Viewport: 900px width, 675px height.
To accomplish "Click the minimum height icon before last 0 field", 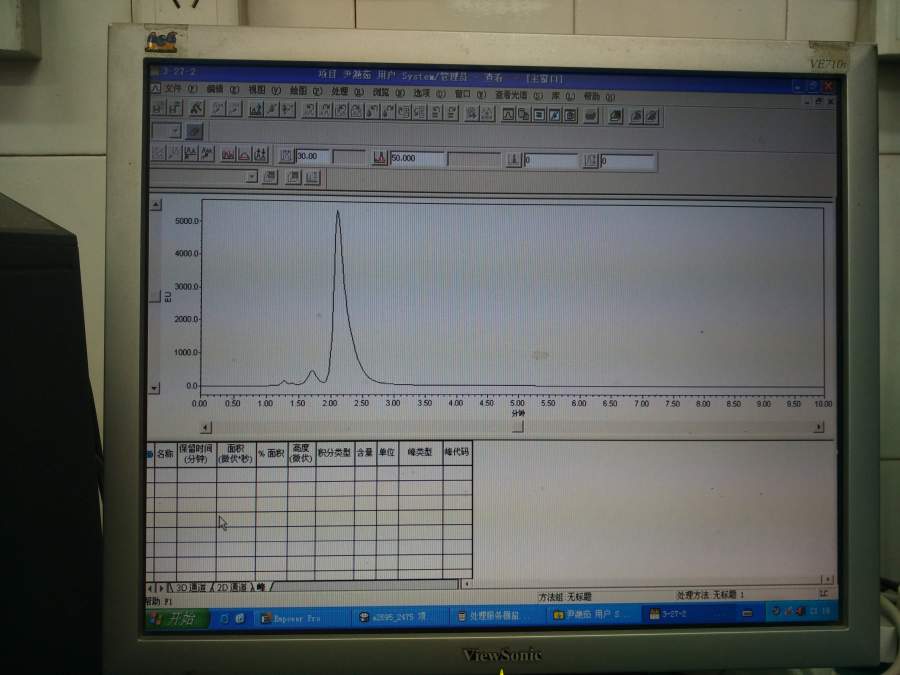I will coord(591,161).
